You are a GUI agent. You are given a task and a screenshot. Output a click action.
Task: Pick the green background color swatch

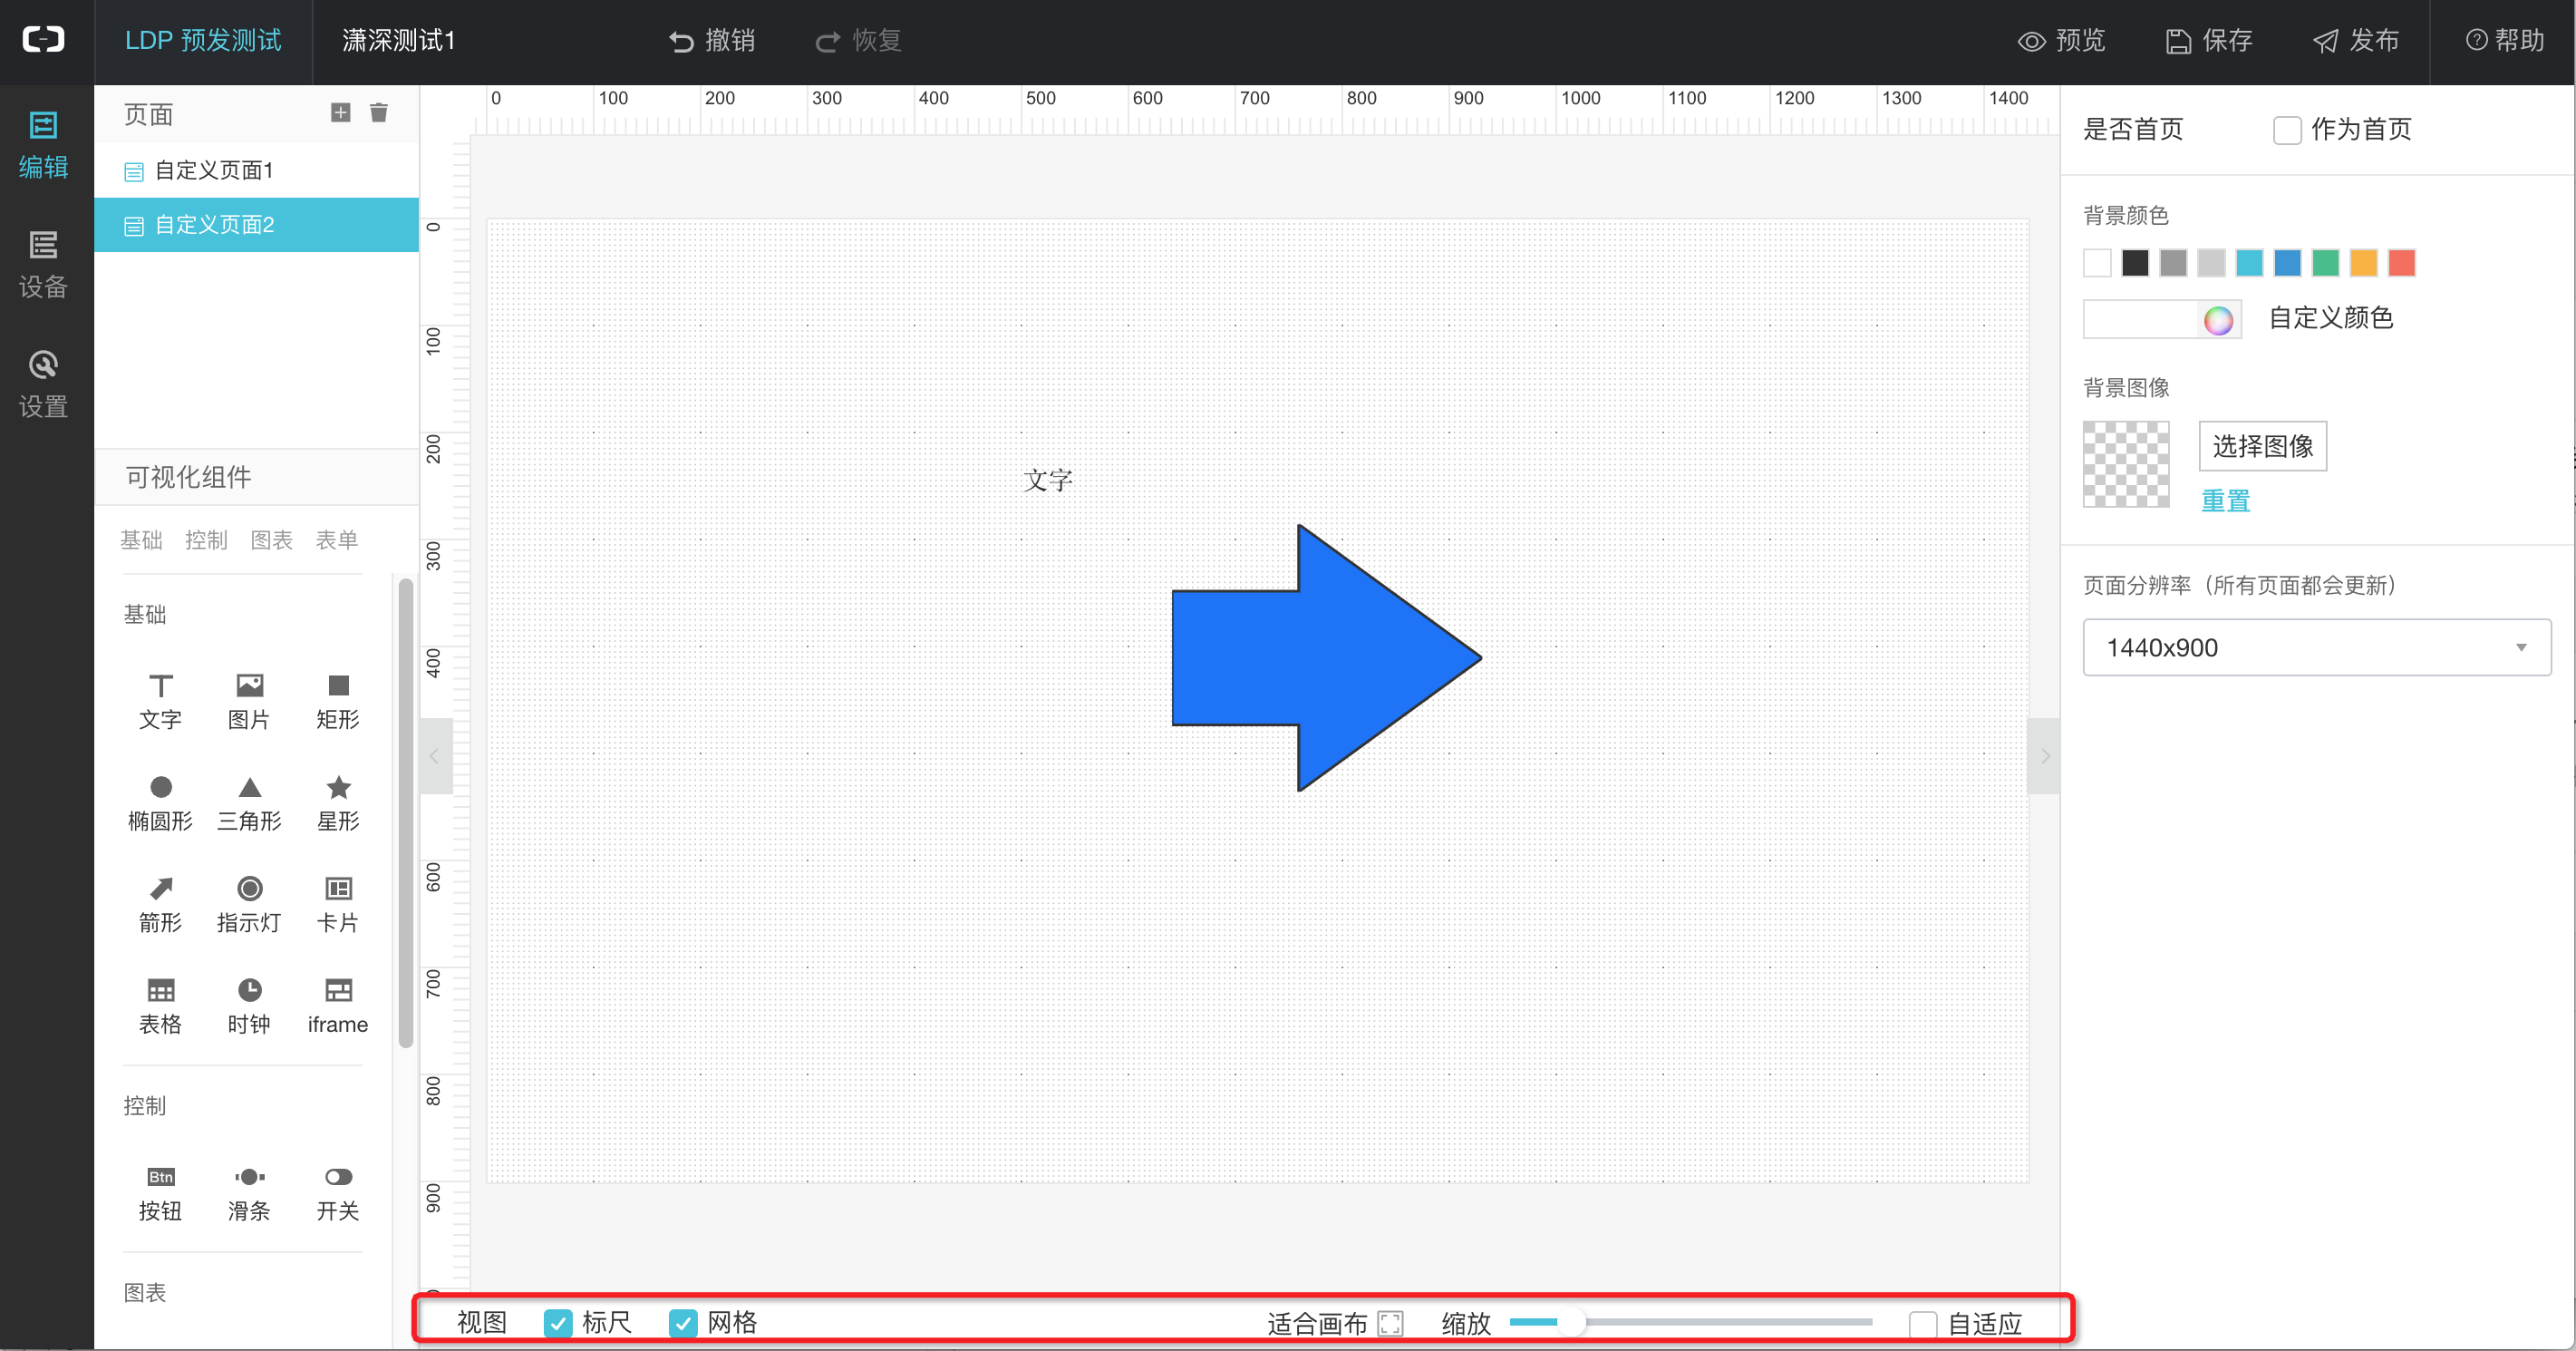[x=2325, y=263]
